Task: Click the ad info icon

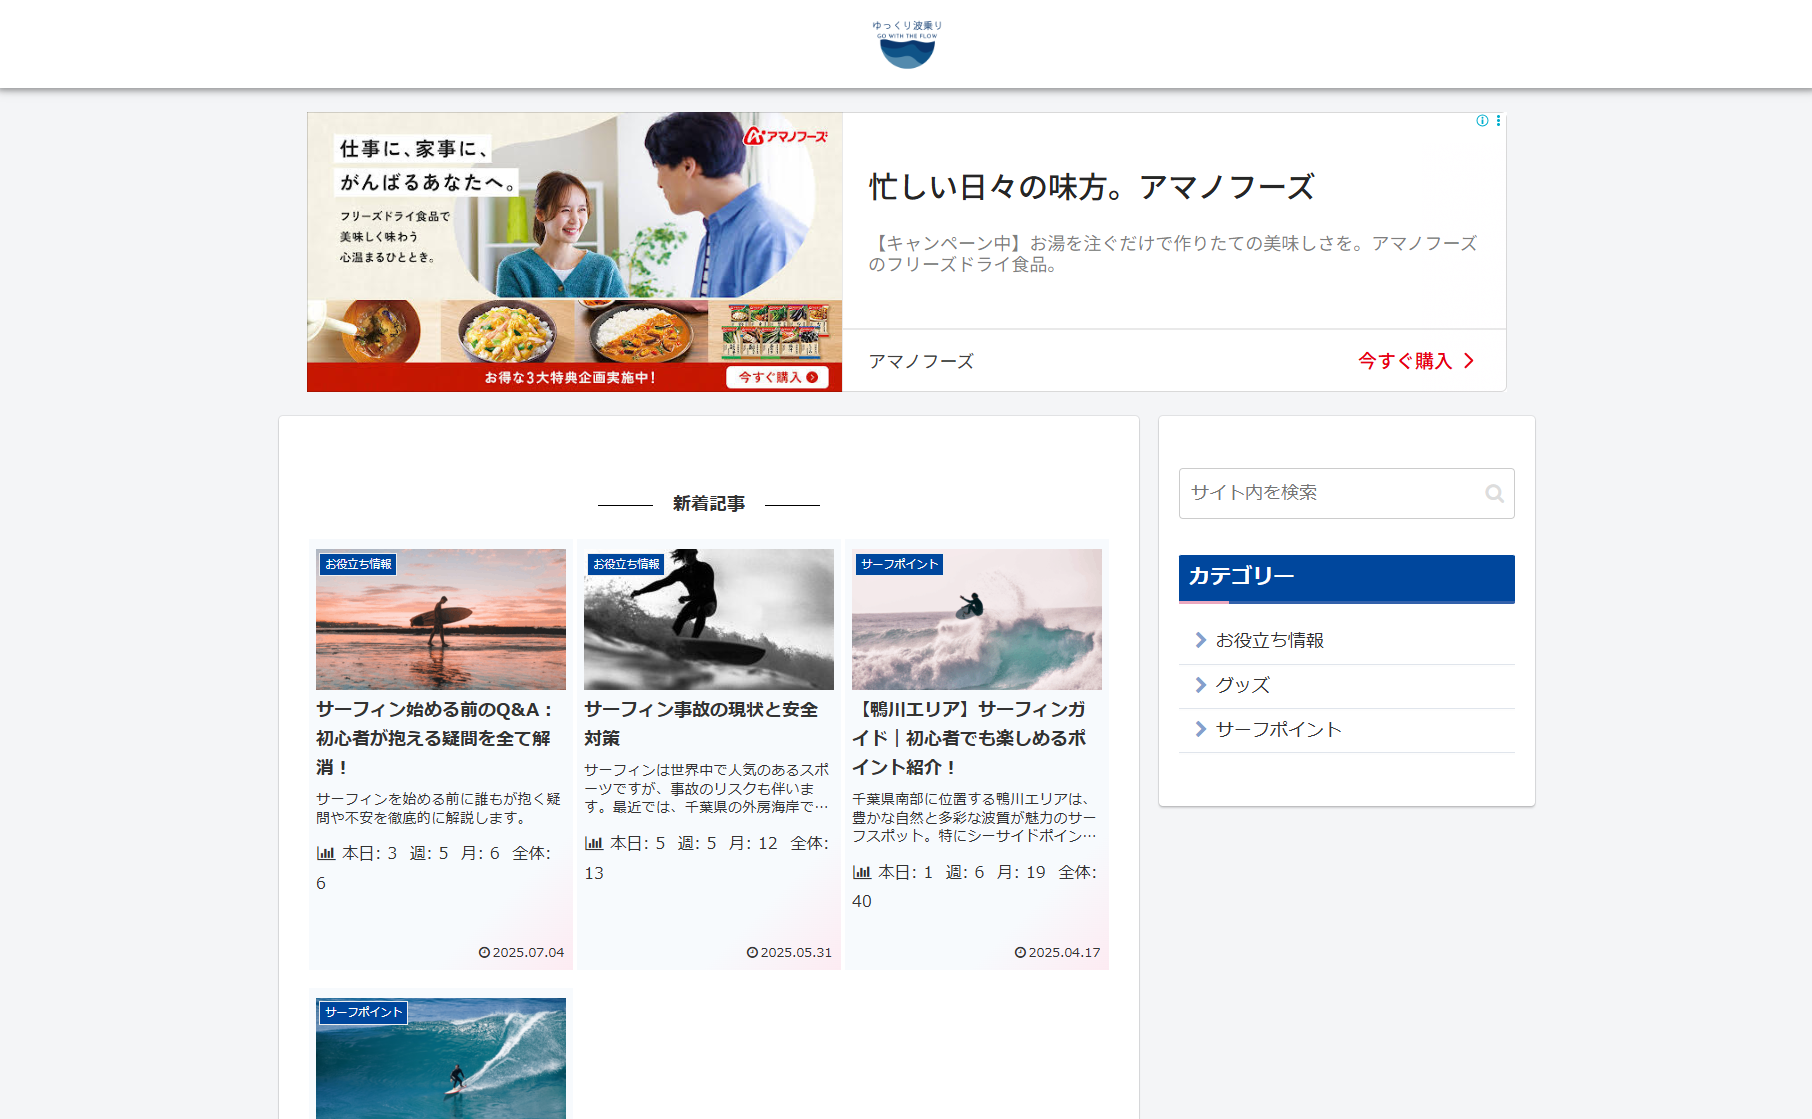Action: (x=1482, y=121)
